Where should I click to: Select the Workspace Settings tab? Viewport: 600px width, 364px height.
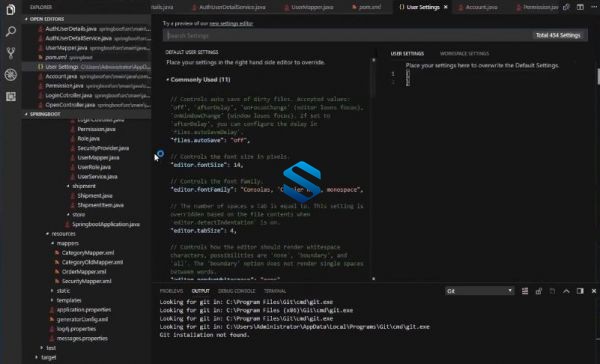coord(464,54)
